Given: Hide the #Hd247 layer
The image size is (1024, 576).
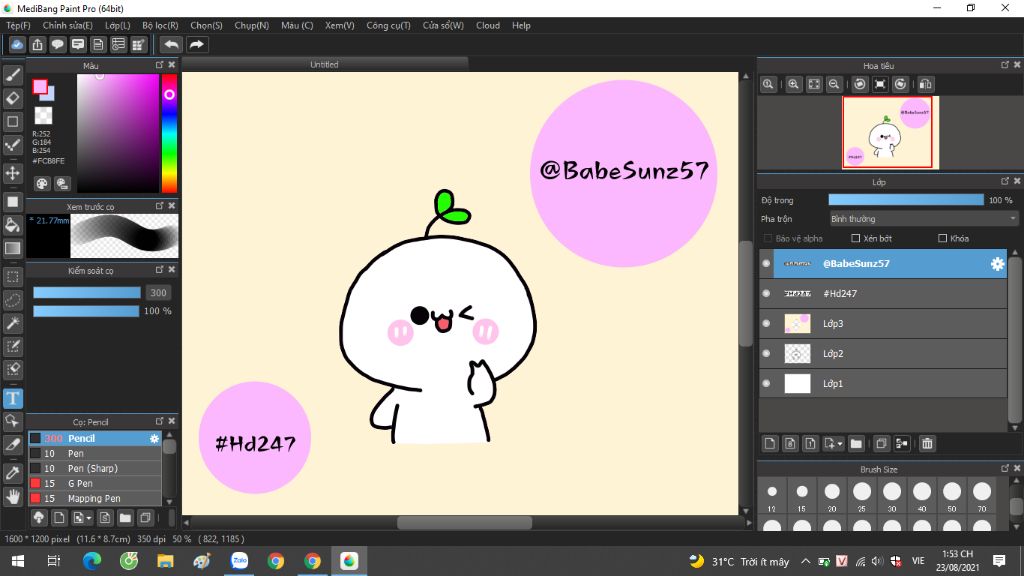Looking at the screenshot, I should point(766,294).
